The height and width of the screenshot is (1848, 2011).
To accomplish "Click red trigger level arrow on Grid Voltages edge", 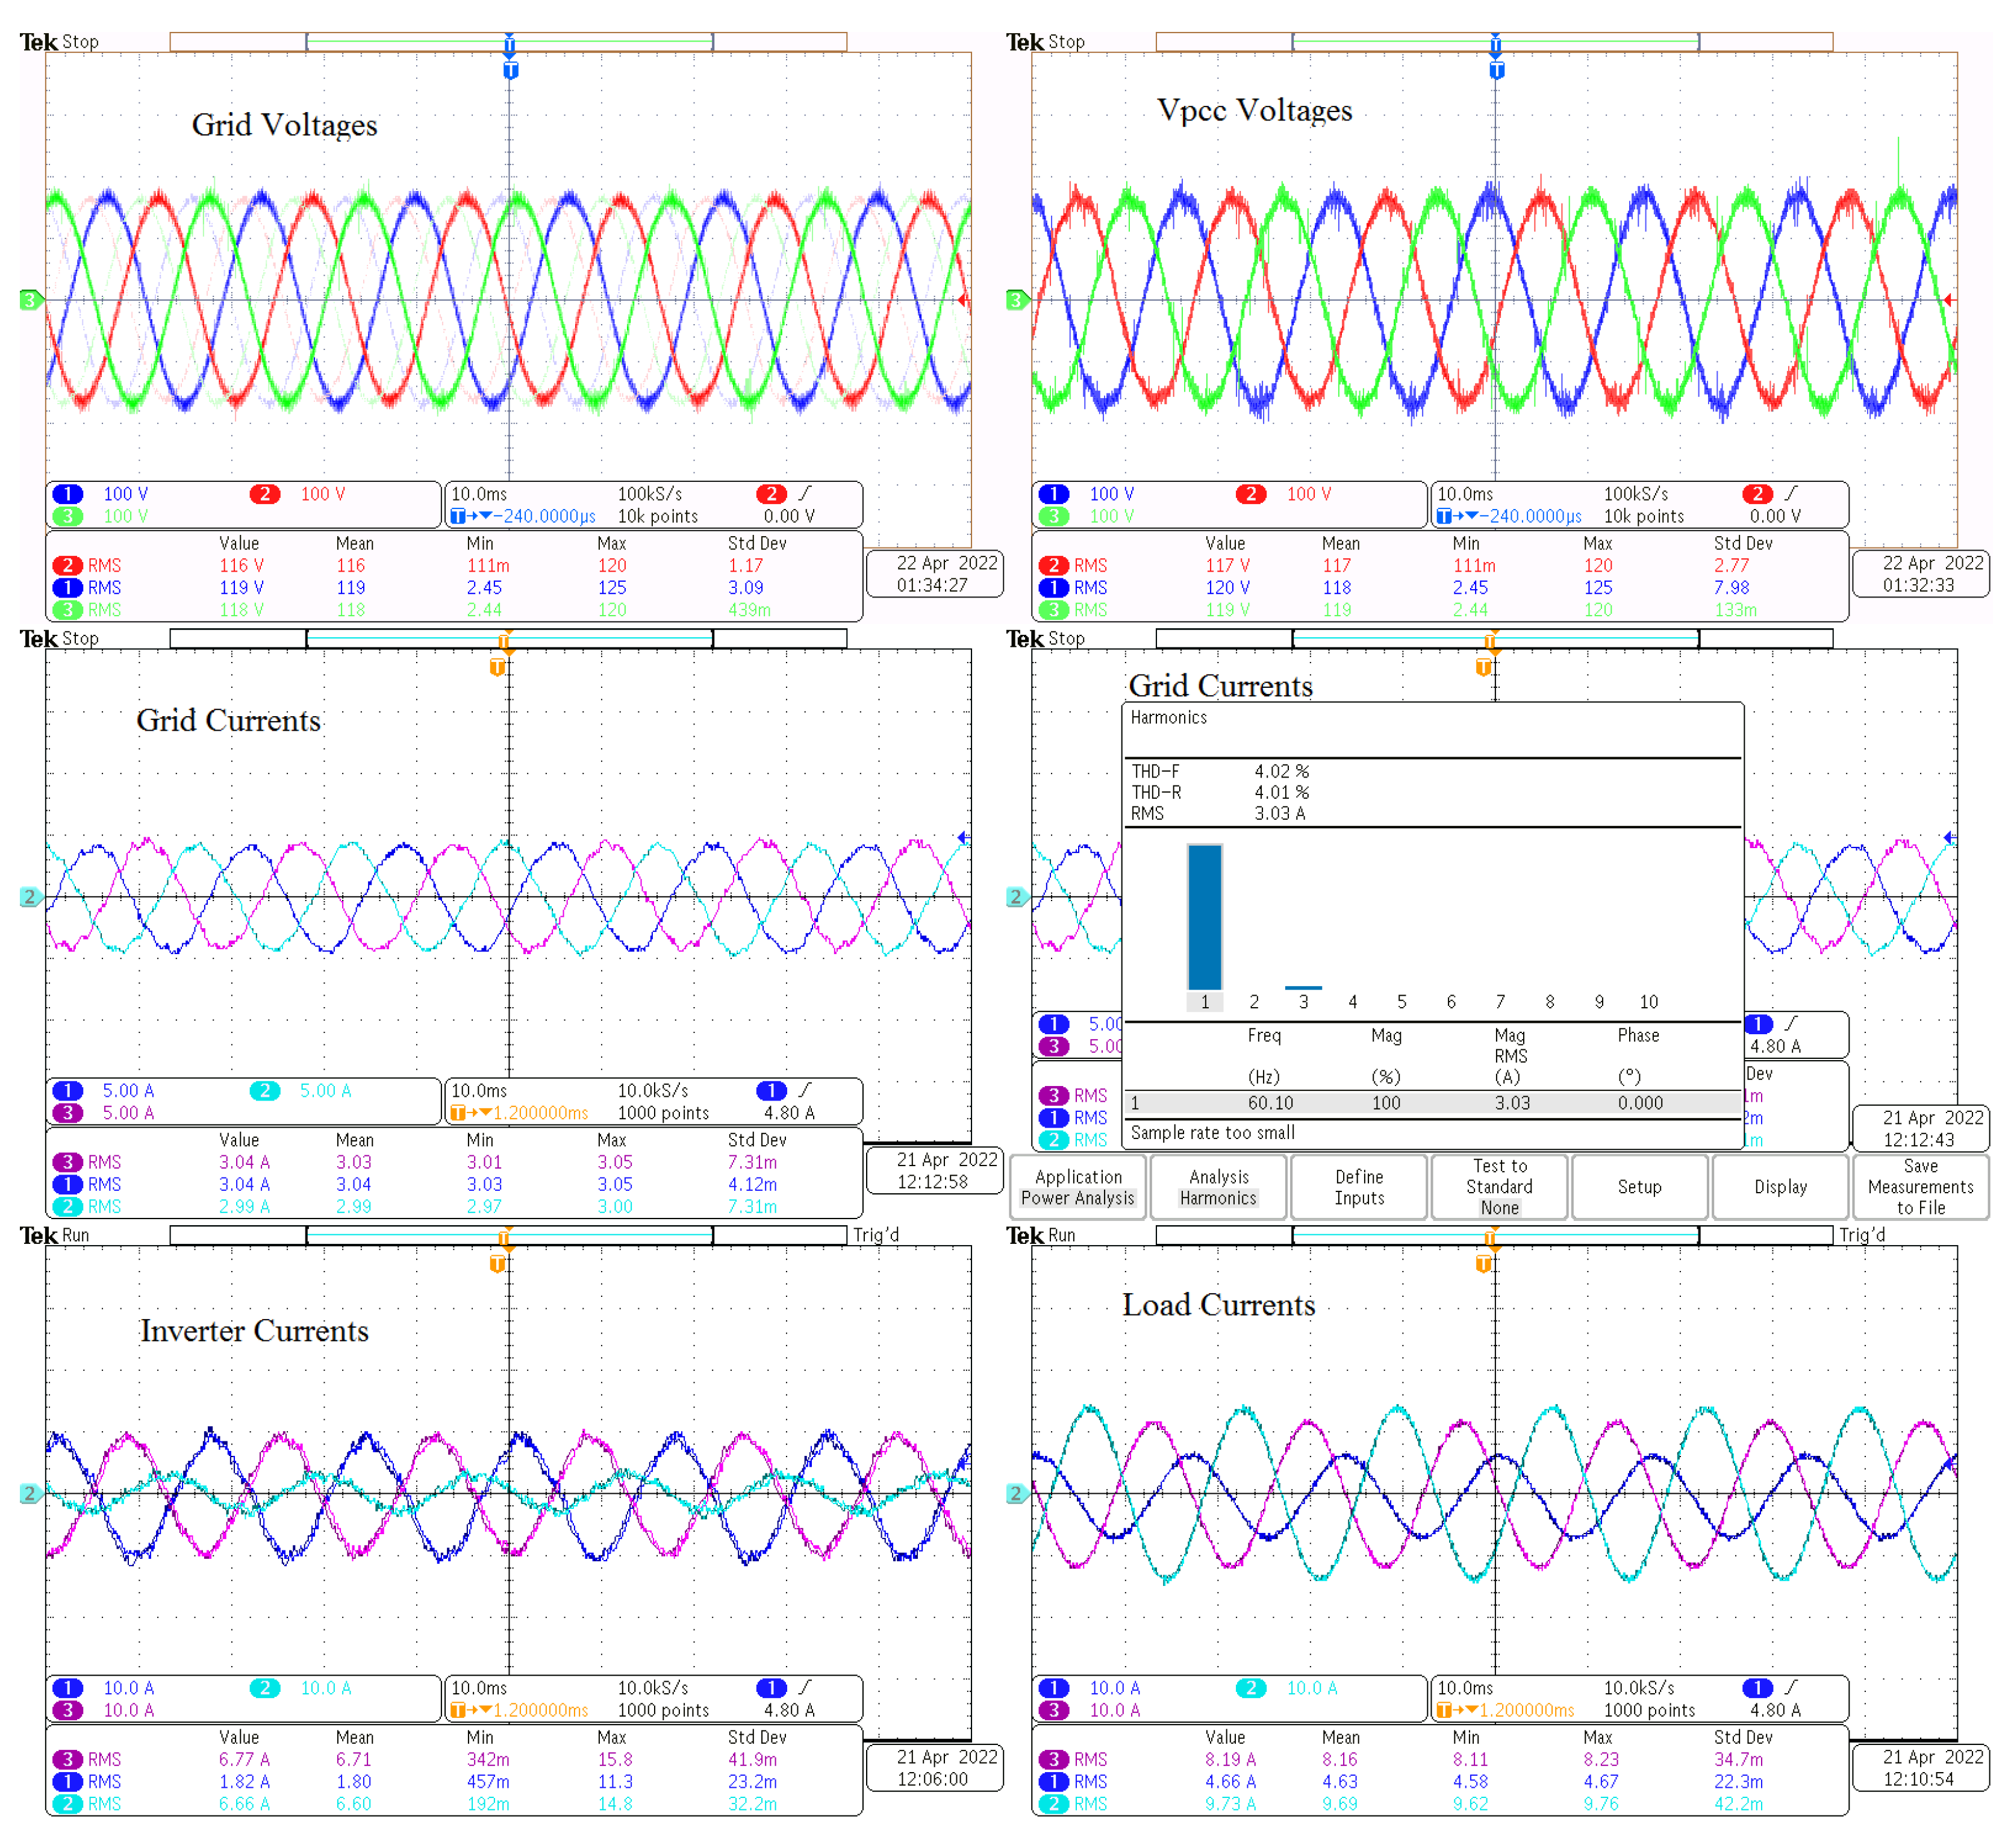I will pos(963,300).
